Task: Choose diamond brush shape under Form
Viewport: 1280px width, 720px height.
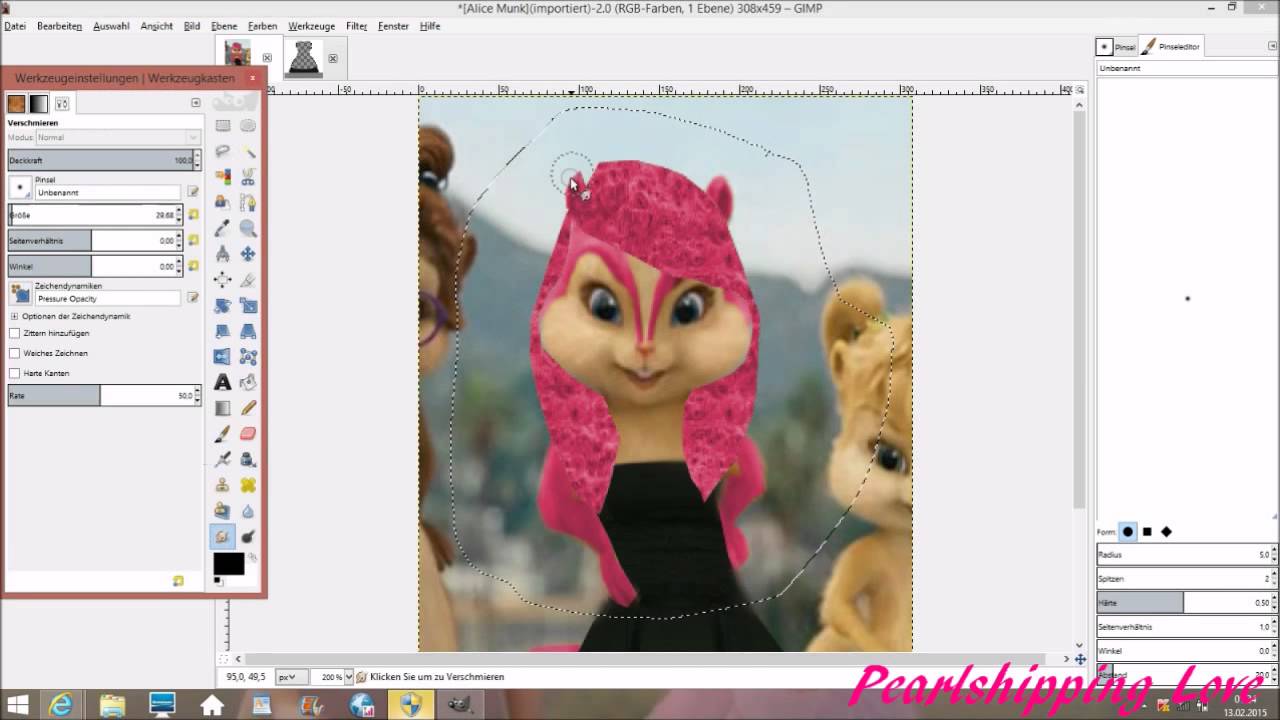Action: 1166,532
